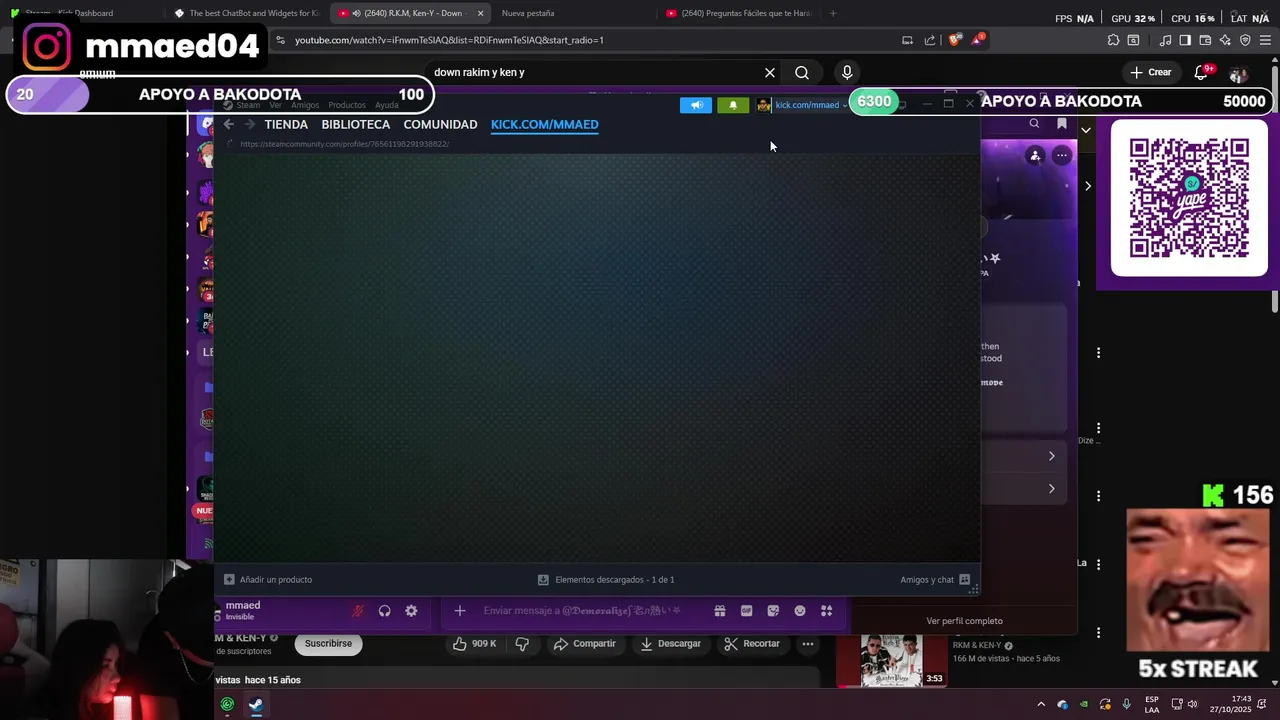This screenshot has width=1280, height=720.
Task: Click Discord bookmark icon
Action: (1062, 123)
